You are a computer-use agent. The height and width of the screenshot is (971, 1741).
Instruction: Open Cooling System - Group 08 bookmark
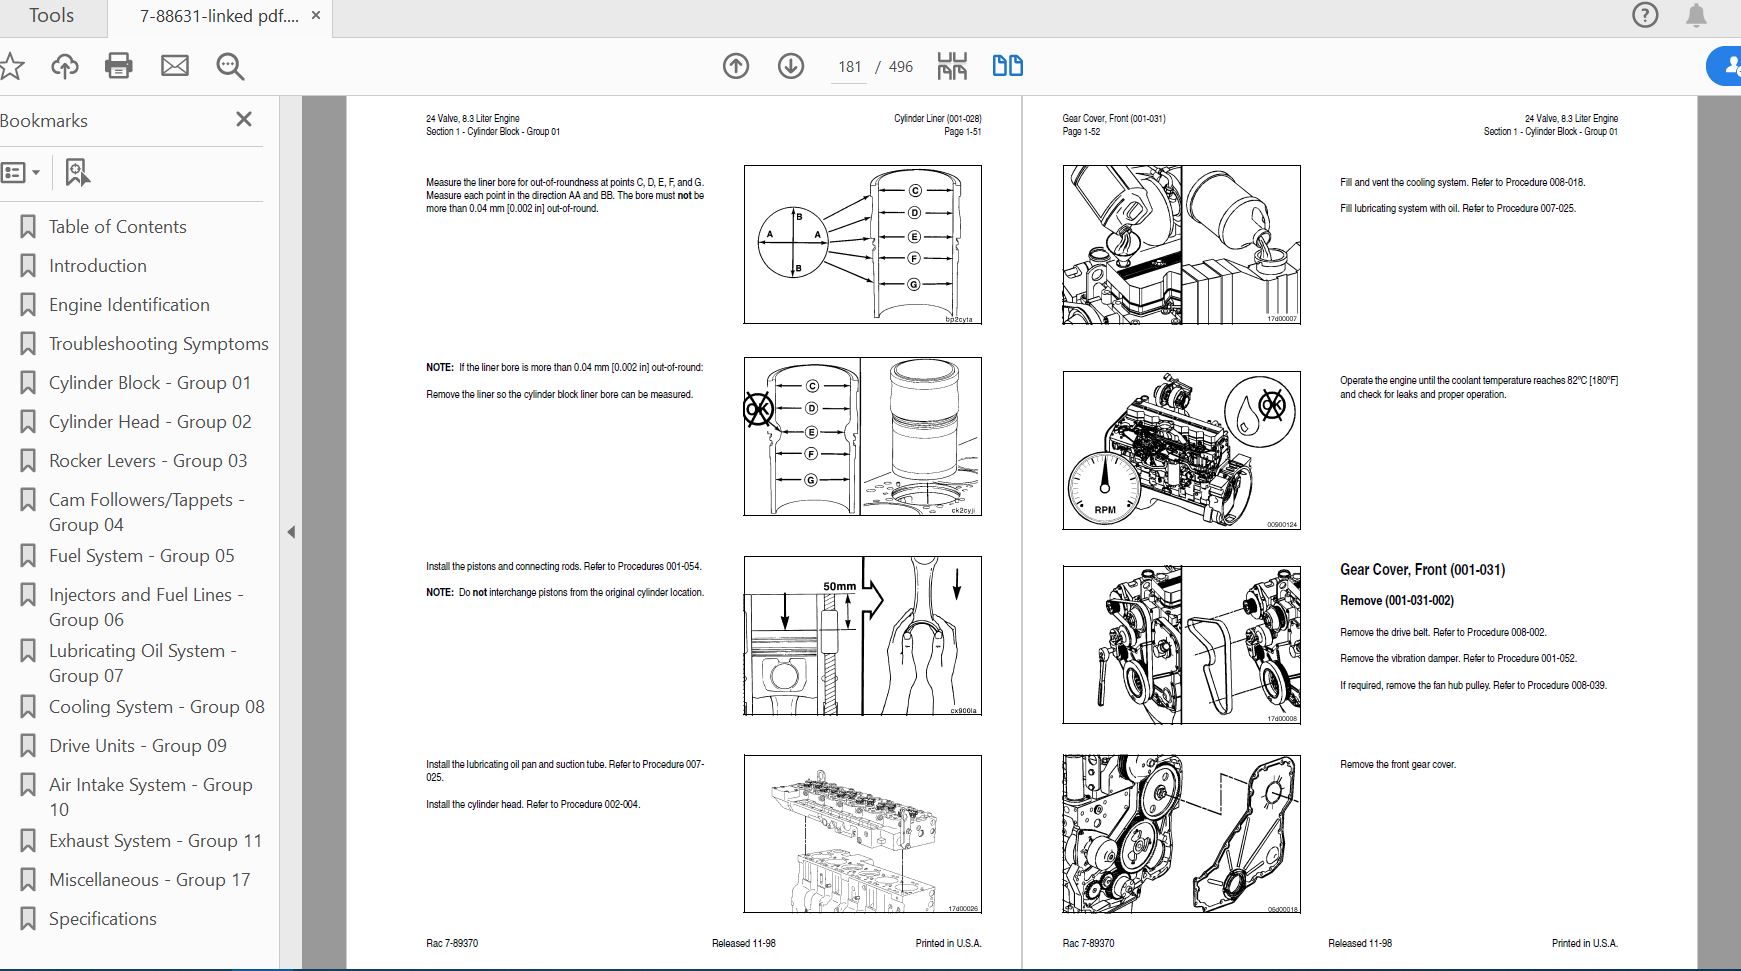(157, 707)
